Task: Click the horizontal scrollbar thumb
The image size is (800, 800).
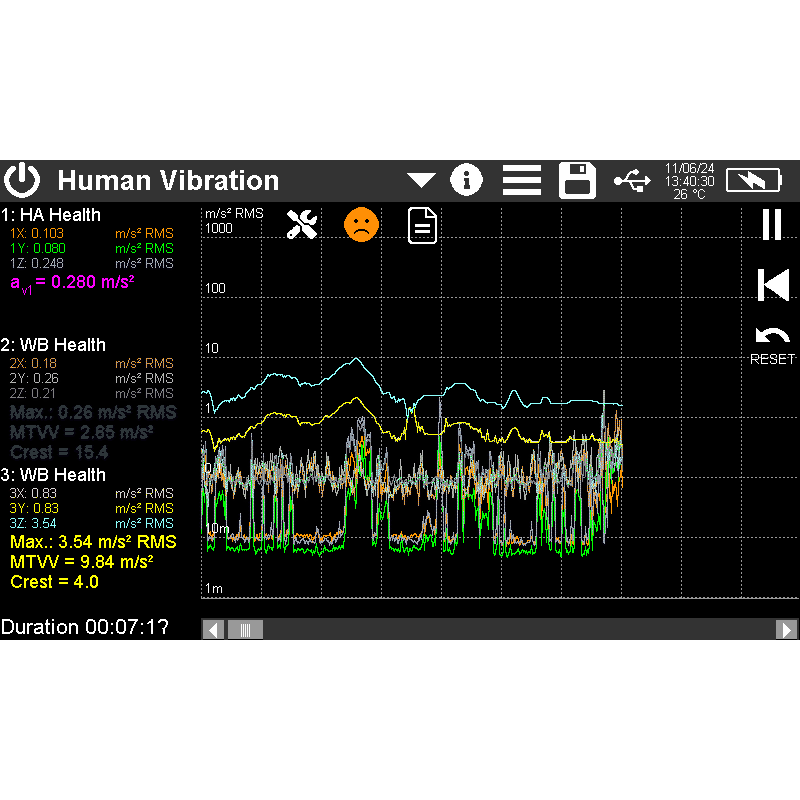Action: [244, 629]
